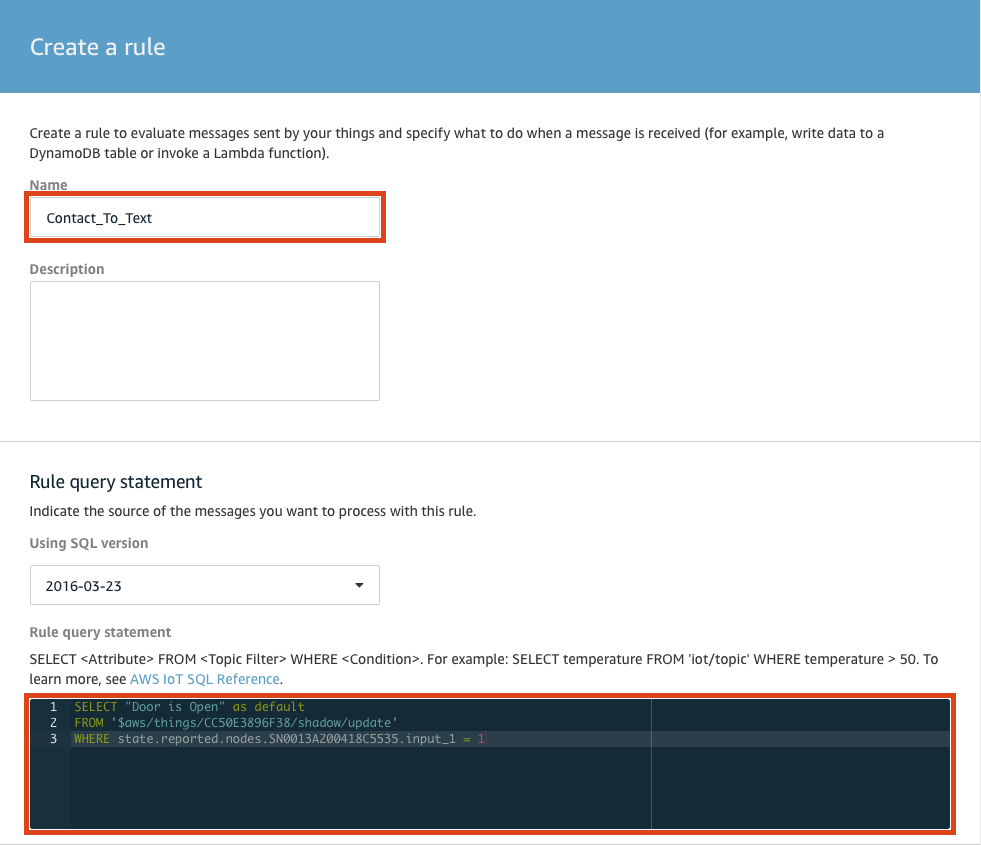Select line number 2 in editor gutter
Viewport: 981px width, 845px height.
click(53, 723)
